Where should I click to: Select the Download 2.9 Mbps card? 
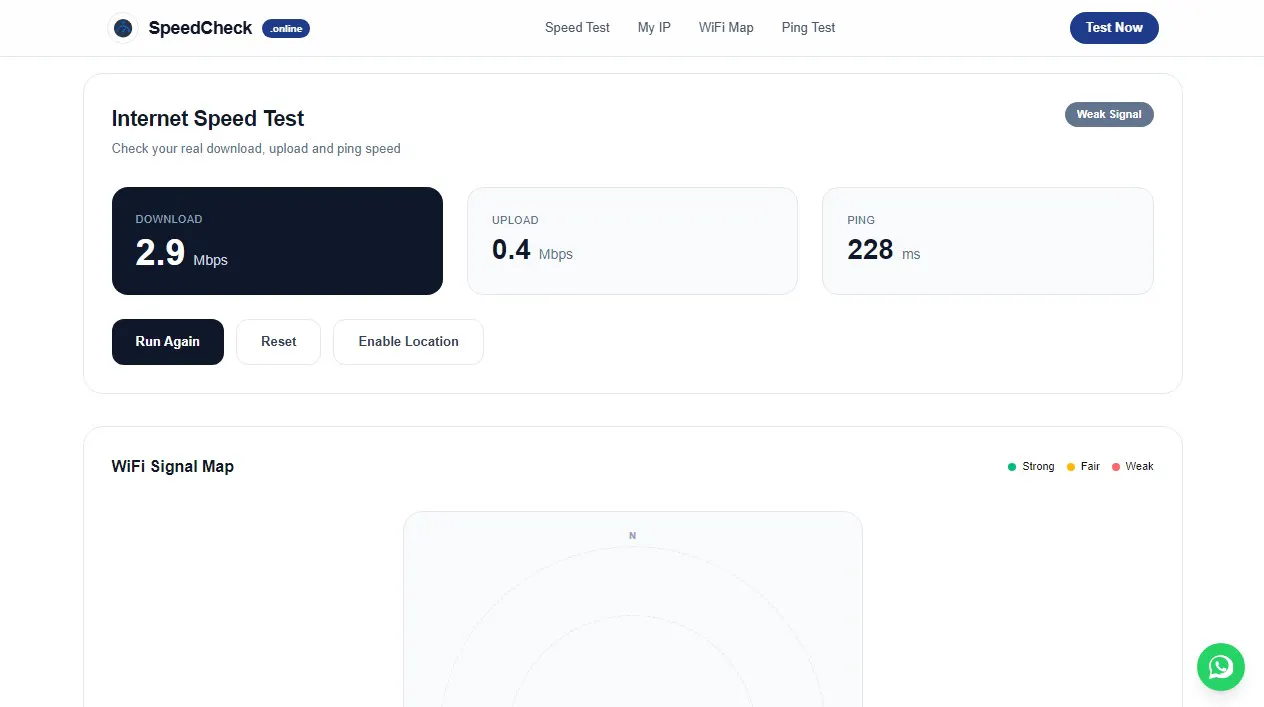pyautogui.click(x=277, y=241)
